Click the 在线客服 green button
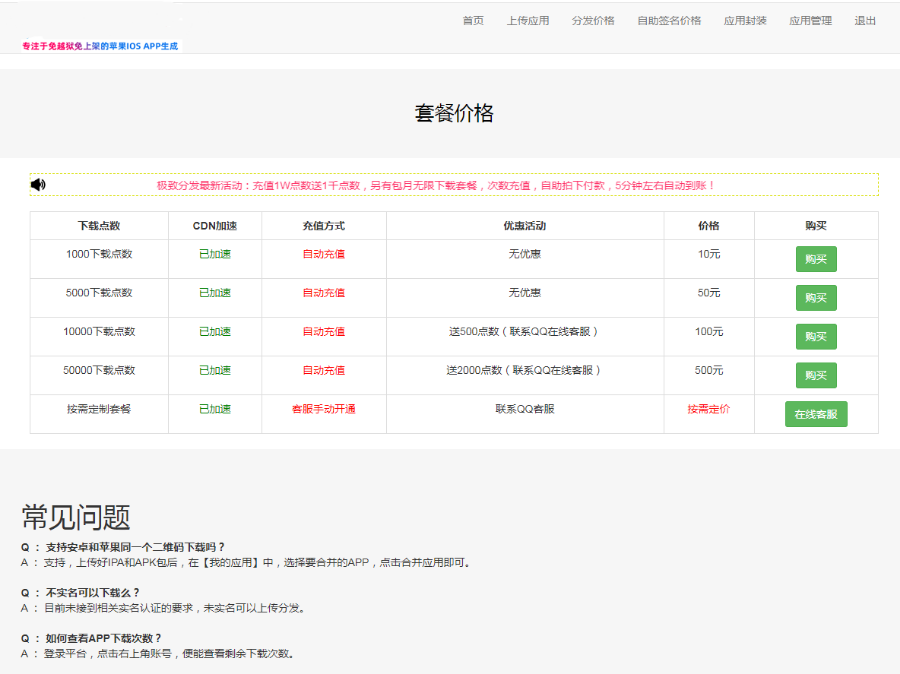Viewport: 900px width, 674px height. (816, 414)
